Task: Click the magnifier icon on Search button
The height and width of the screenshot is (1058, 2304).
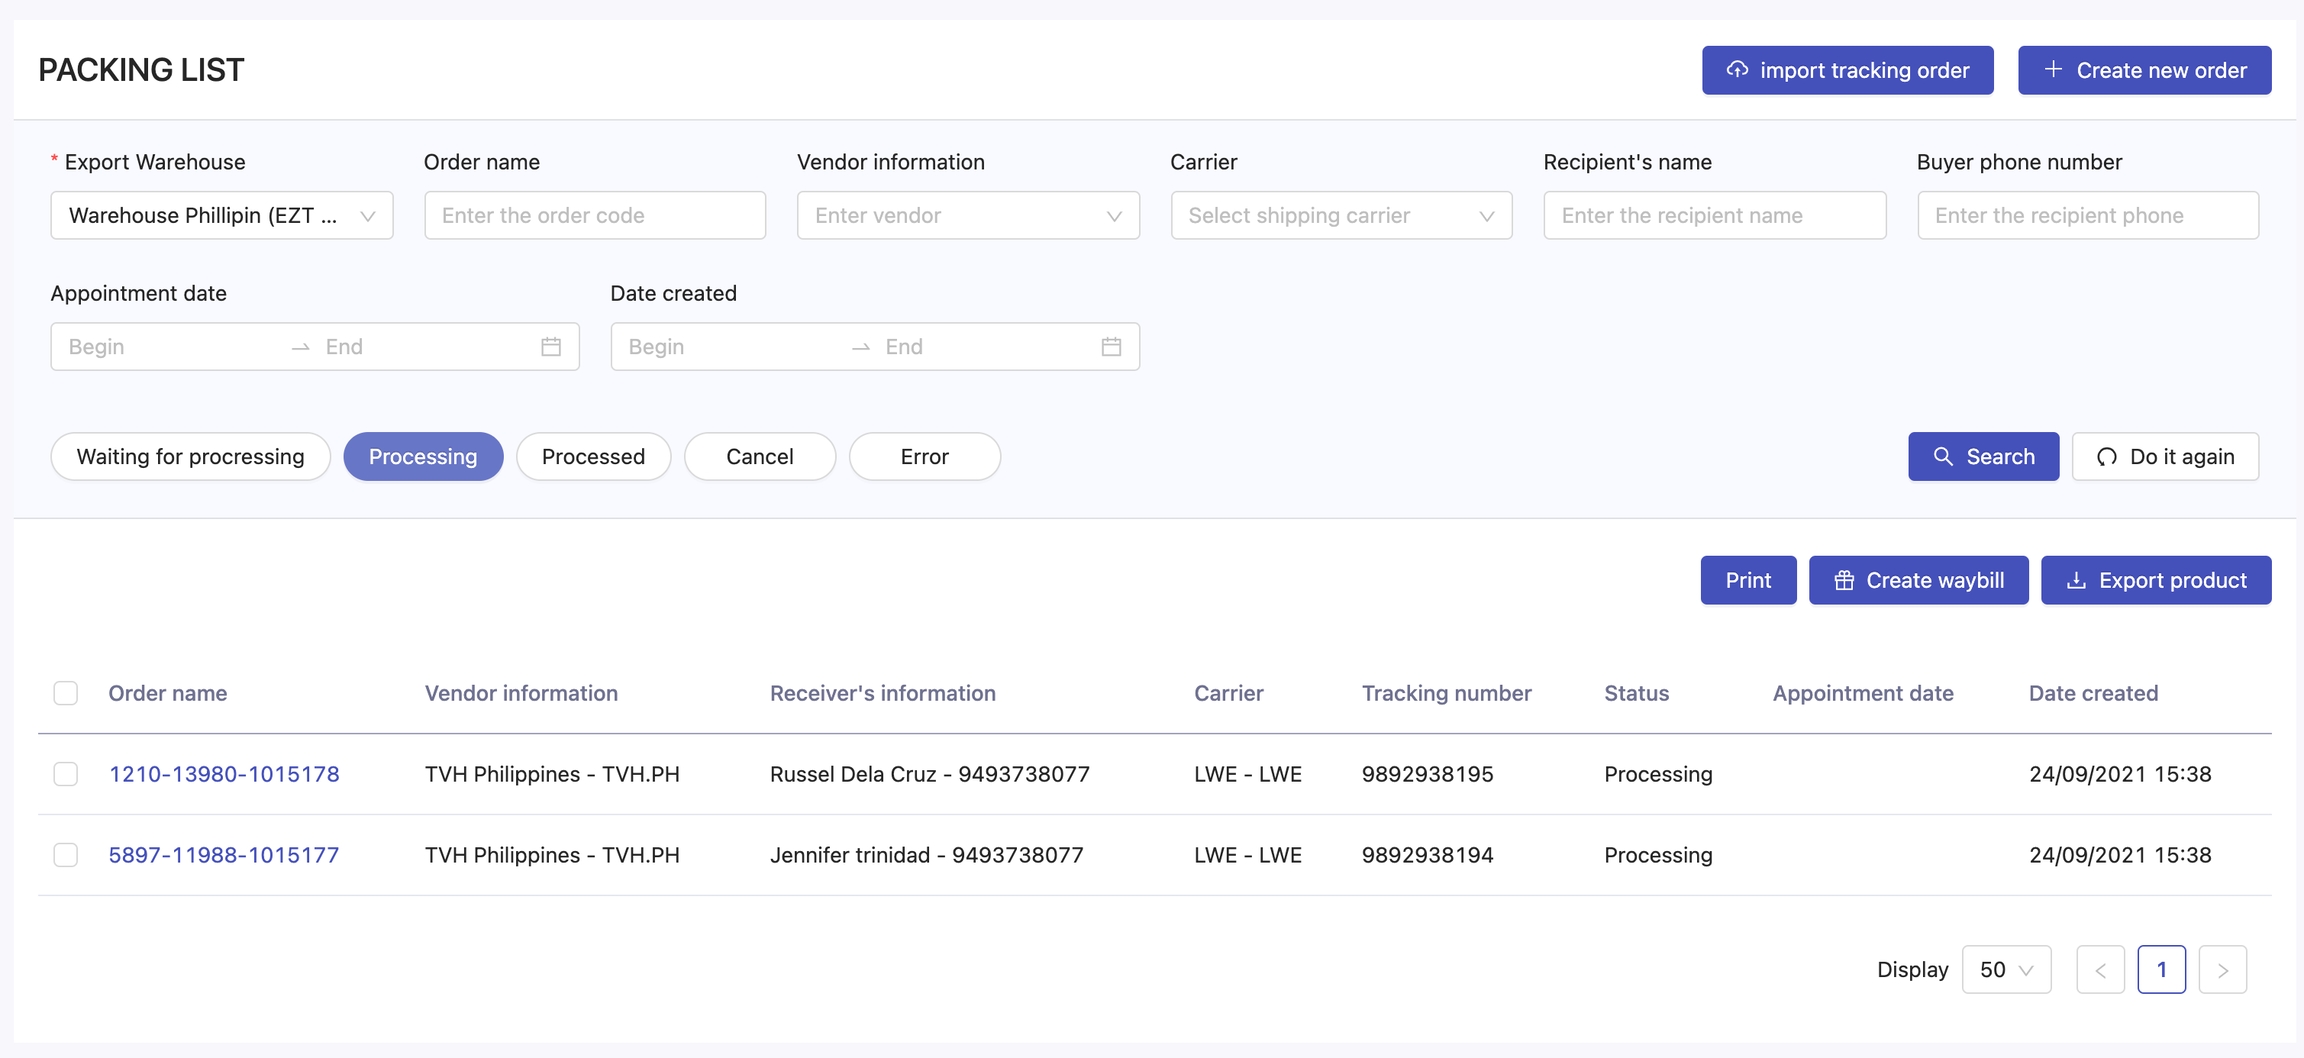Action: [x=1943, y=457]
